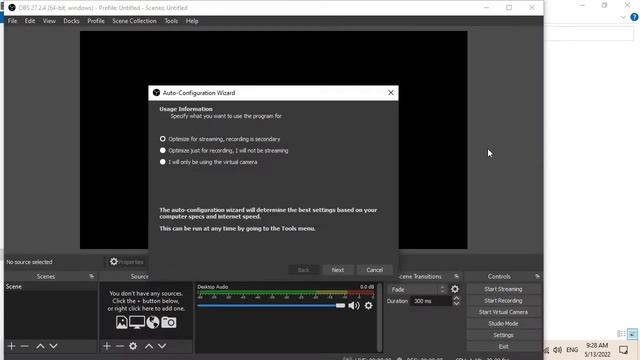Remove selected source with minus icon
This screenshot has height=360, width=640.
tap(120, 346)
